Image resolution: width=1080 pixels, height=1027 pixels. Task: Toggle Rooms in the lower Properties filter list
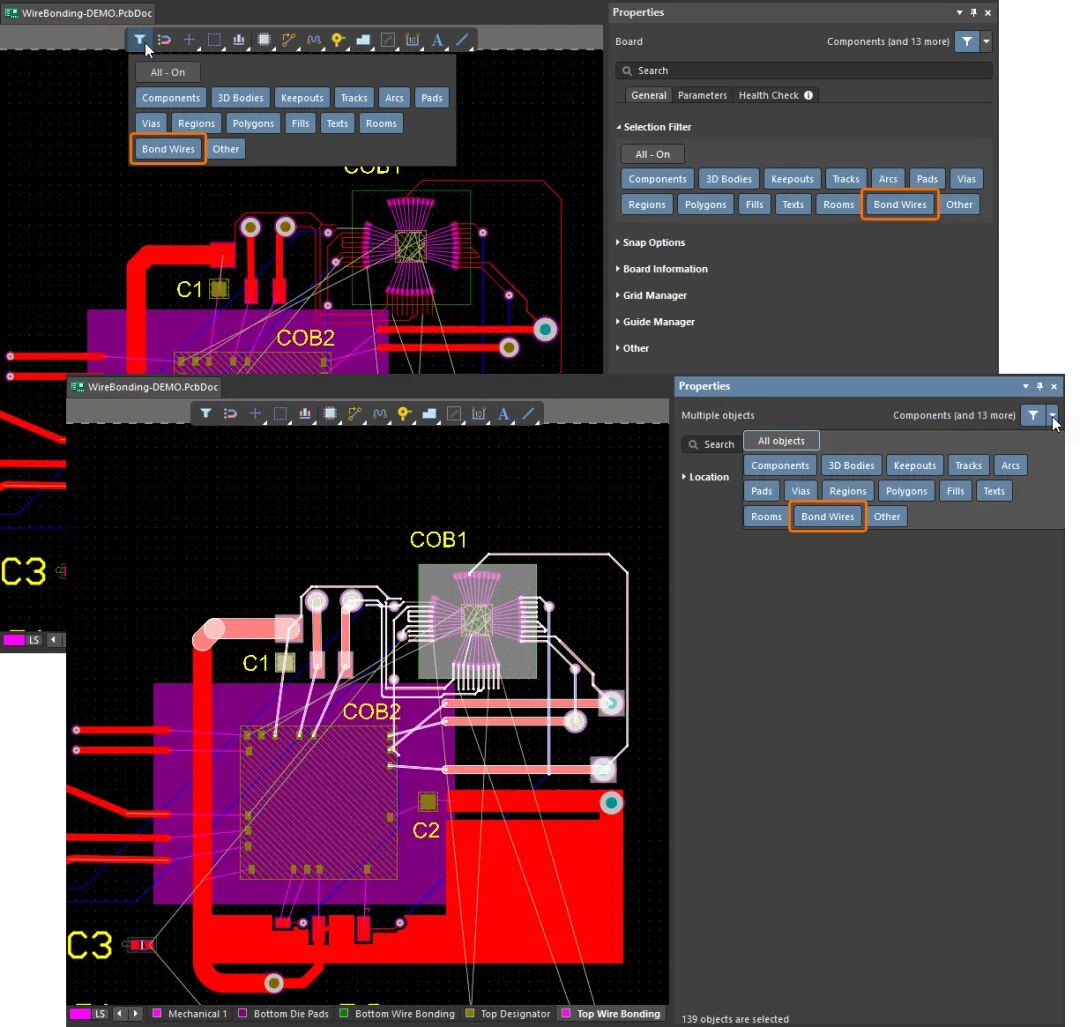[x=766, y=517]
